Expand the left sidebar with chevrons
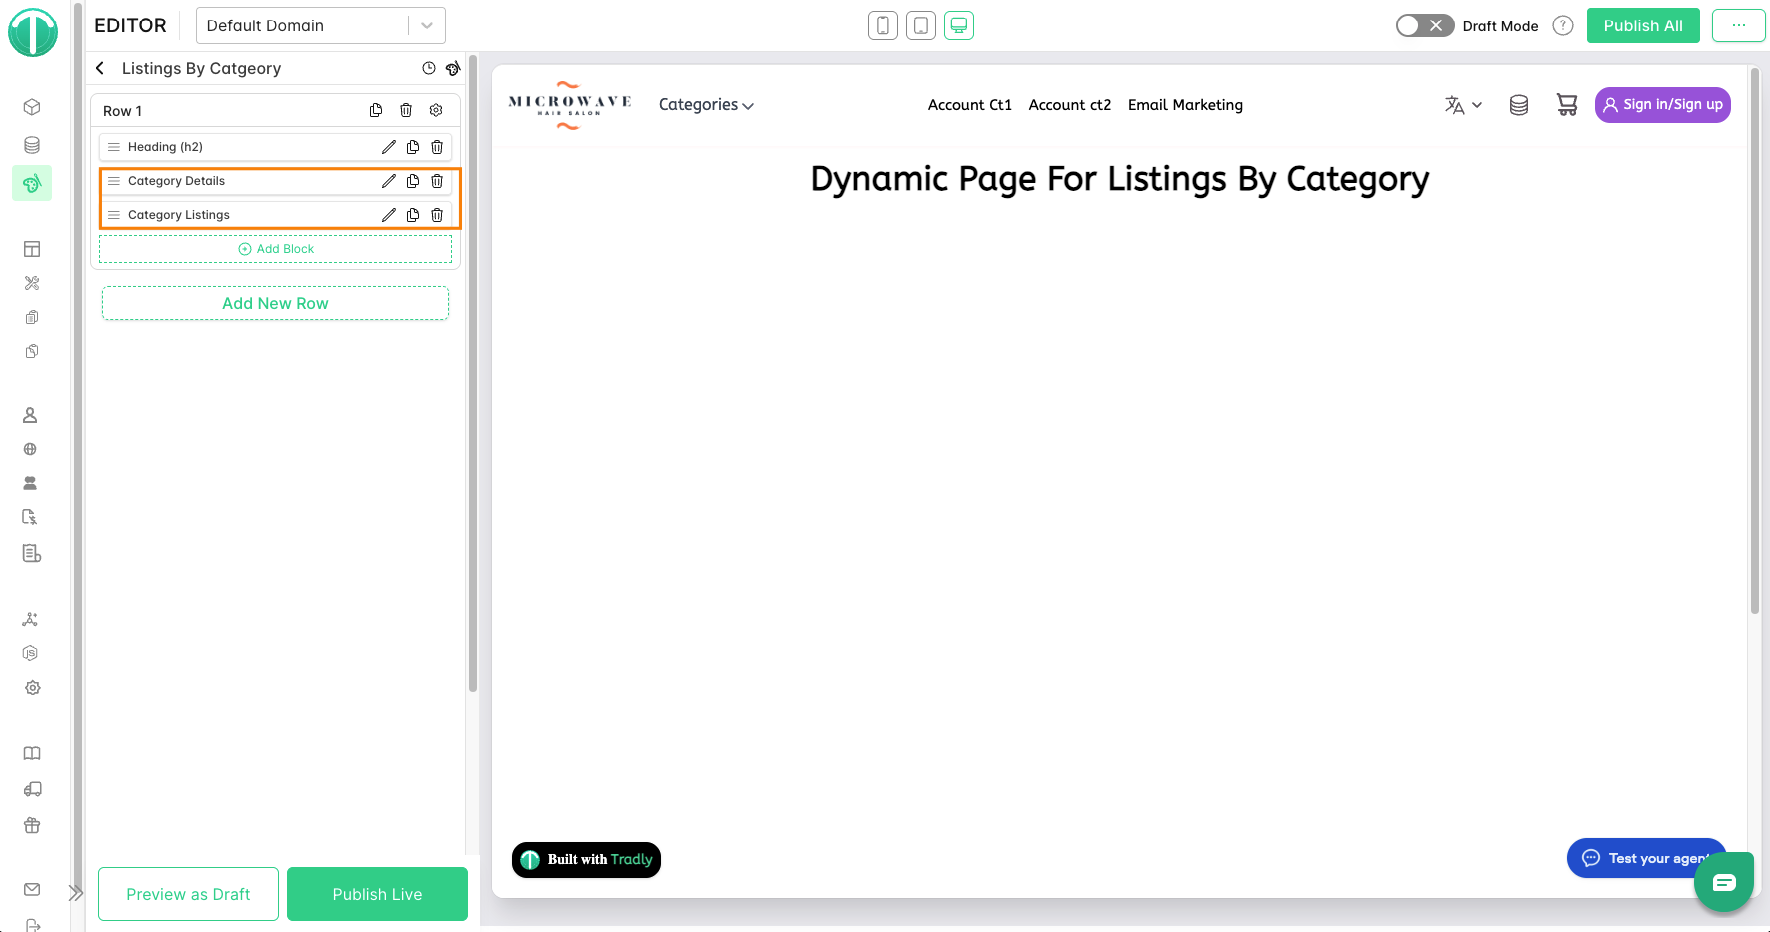This screenshot has height=932, width=1770. [75, 893]
